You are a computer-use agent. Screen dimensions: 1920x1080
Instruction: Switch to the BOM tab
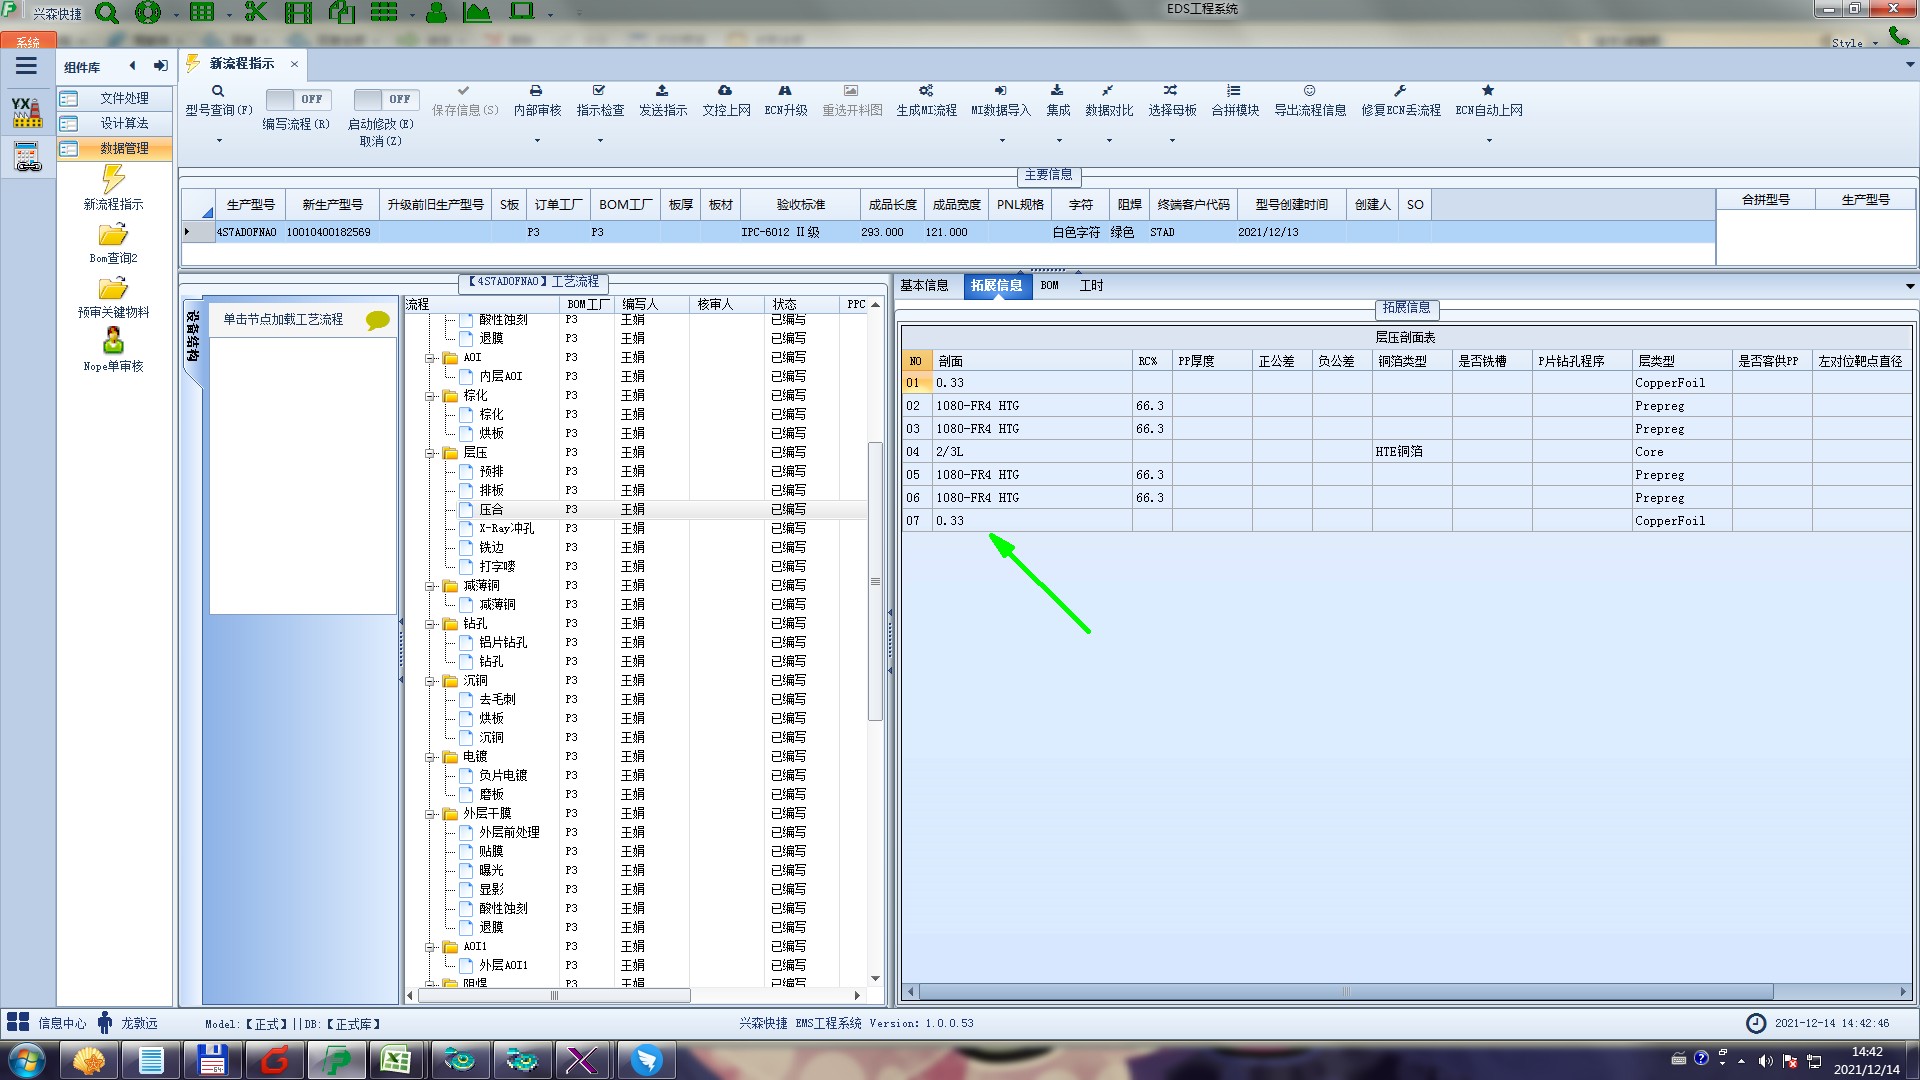pyautogui.click(x=1049, y=286)
